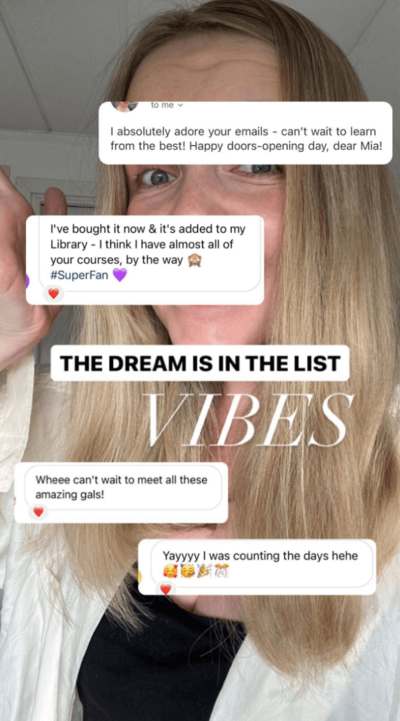Click the "to me" recipient label
This screenshot has width=400, height=721.
coord(162,105)
